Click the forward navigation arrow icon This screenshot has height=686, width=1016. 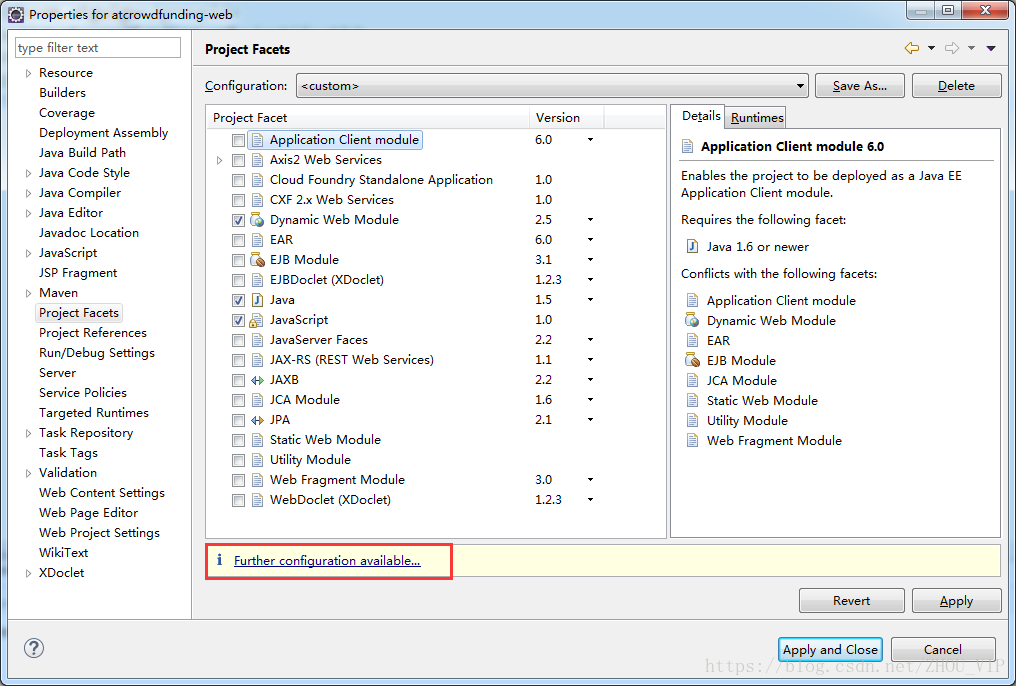[x=952, y=48]
